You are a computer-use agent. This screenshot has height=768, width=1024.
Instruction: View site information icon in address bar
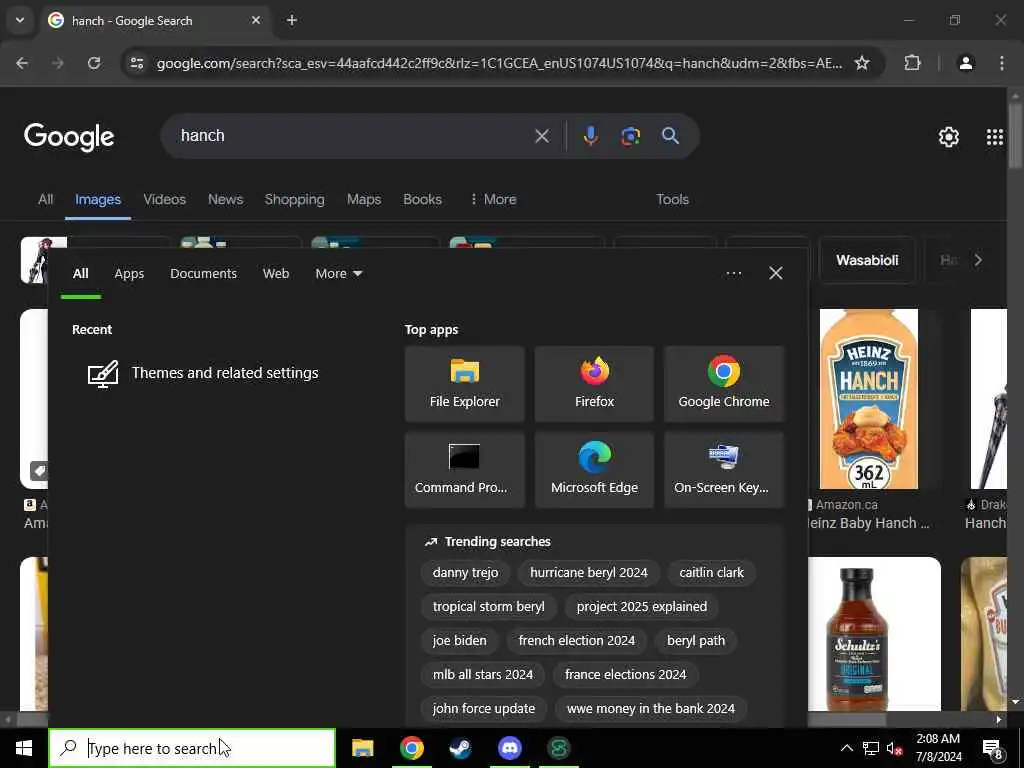(x=136, y=63)
